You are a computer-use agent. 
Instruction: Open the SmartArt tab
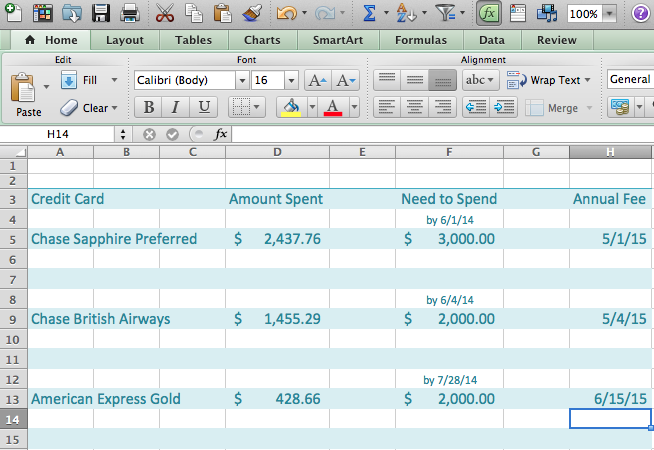click(338, 40)
